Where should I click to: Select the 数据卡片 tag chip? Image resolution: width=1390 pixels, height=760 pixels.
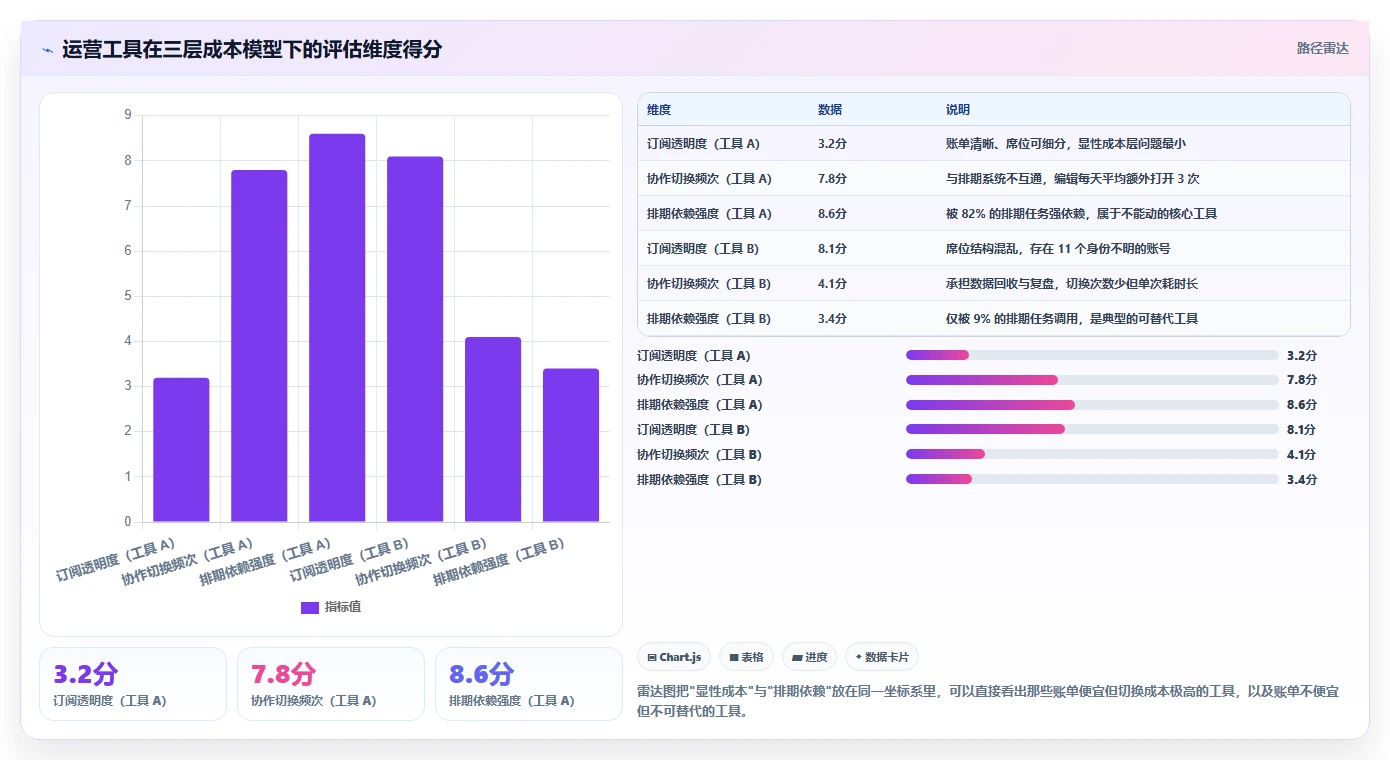(x=882, y=657)
